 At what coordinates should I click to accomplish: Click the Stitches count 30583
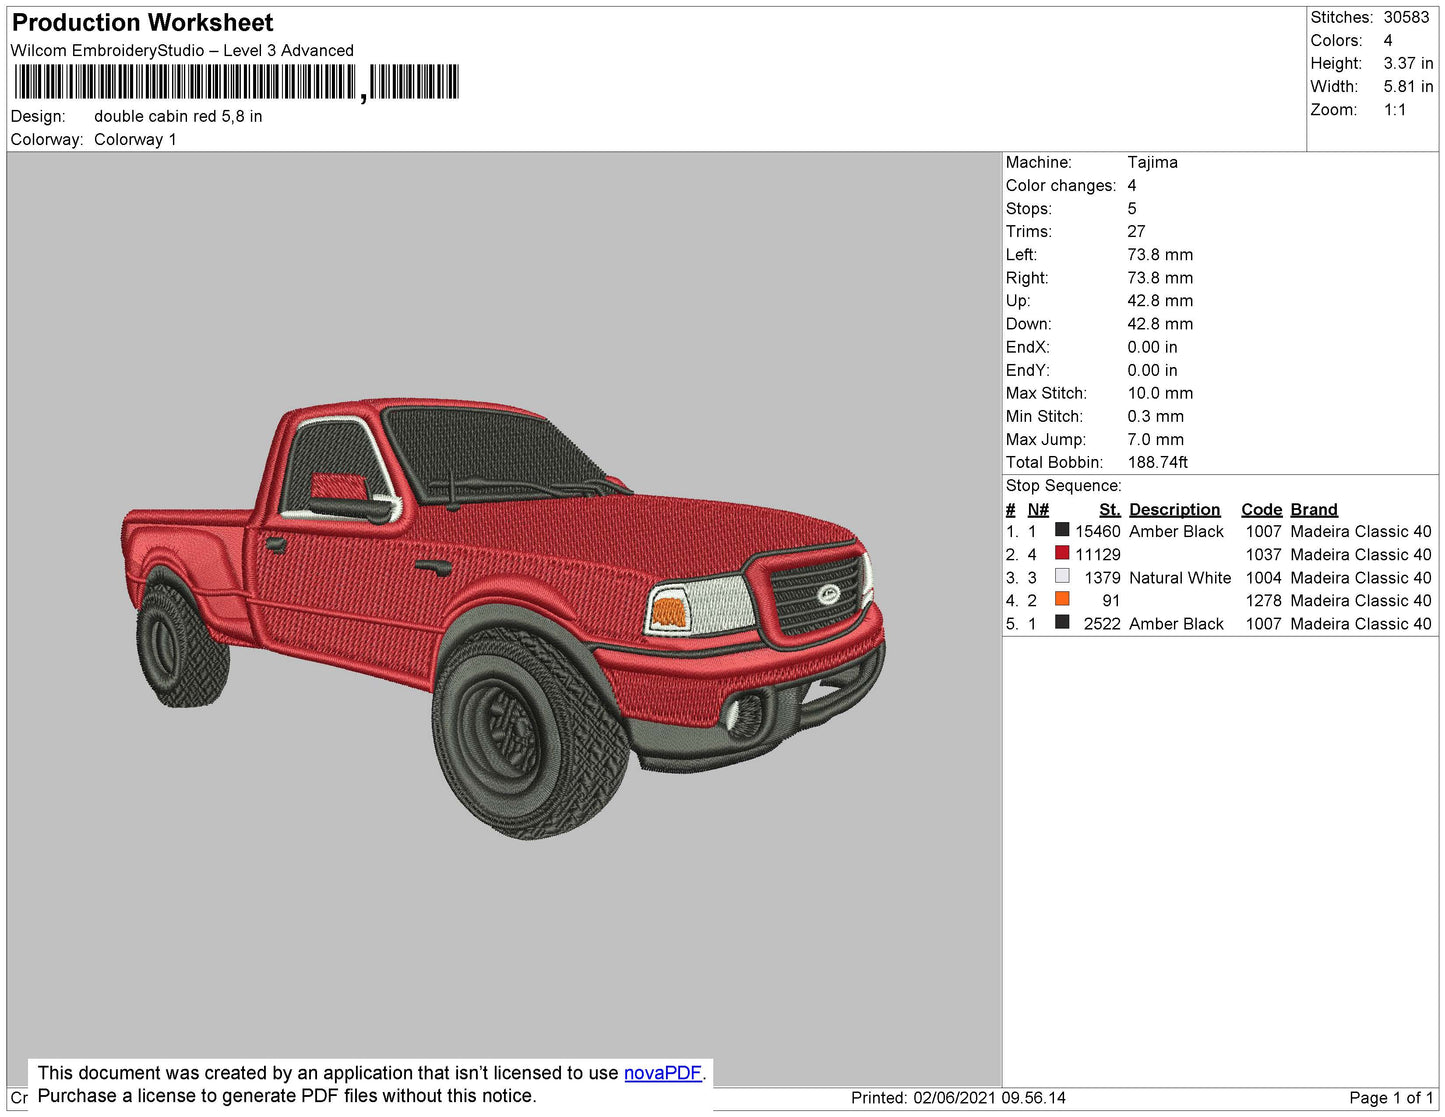(x=1406, y=17)
